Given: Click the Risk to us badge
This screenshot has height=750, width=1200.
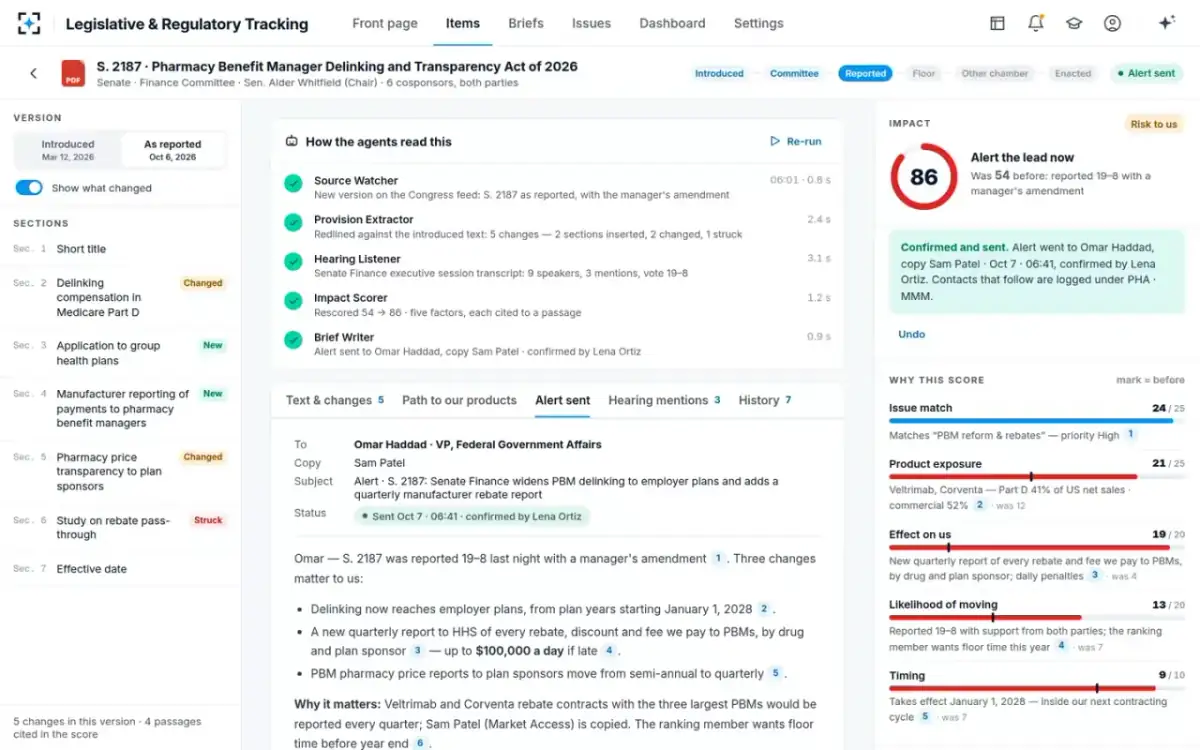Looking at the screenshot, I should (x=1154, y=124).
